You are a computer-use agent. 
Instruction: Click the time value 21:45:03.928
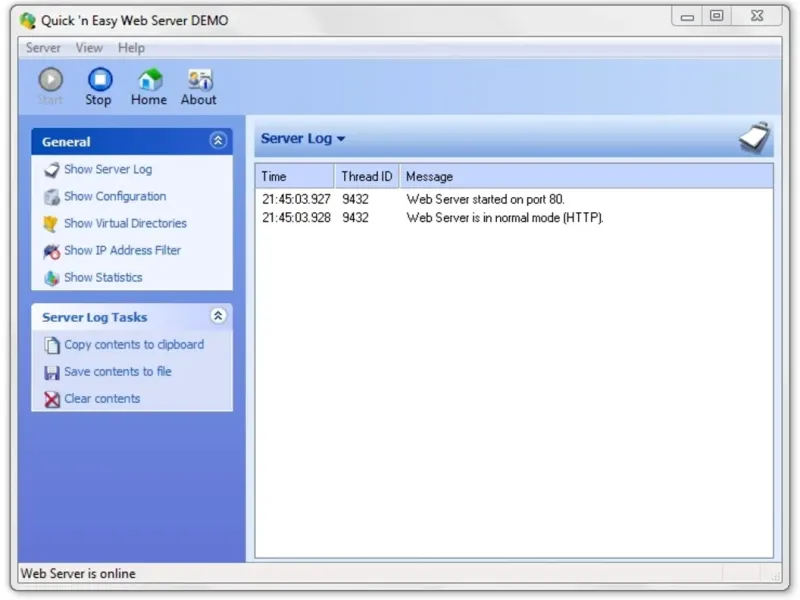point(296,218)
